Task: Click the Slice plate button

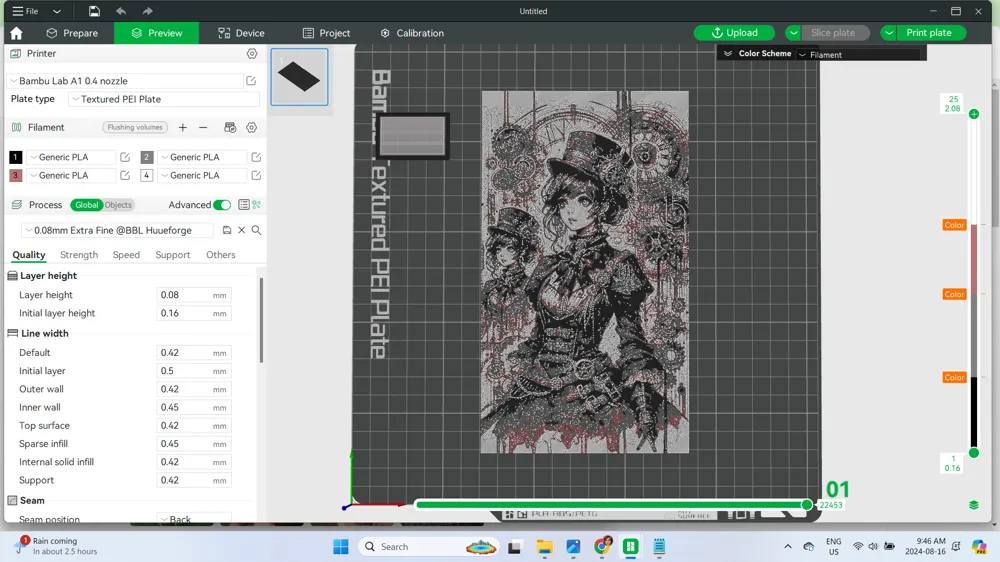Action: [x=833, y=33]
